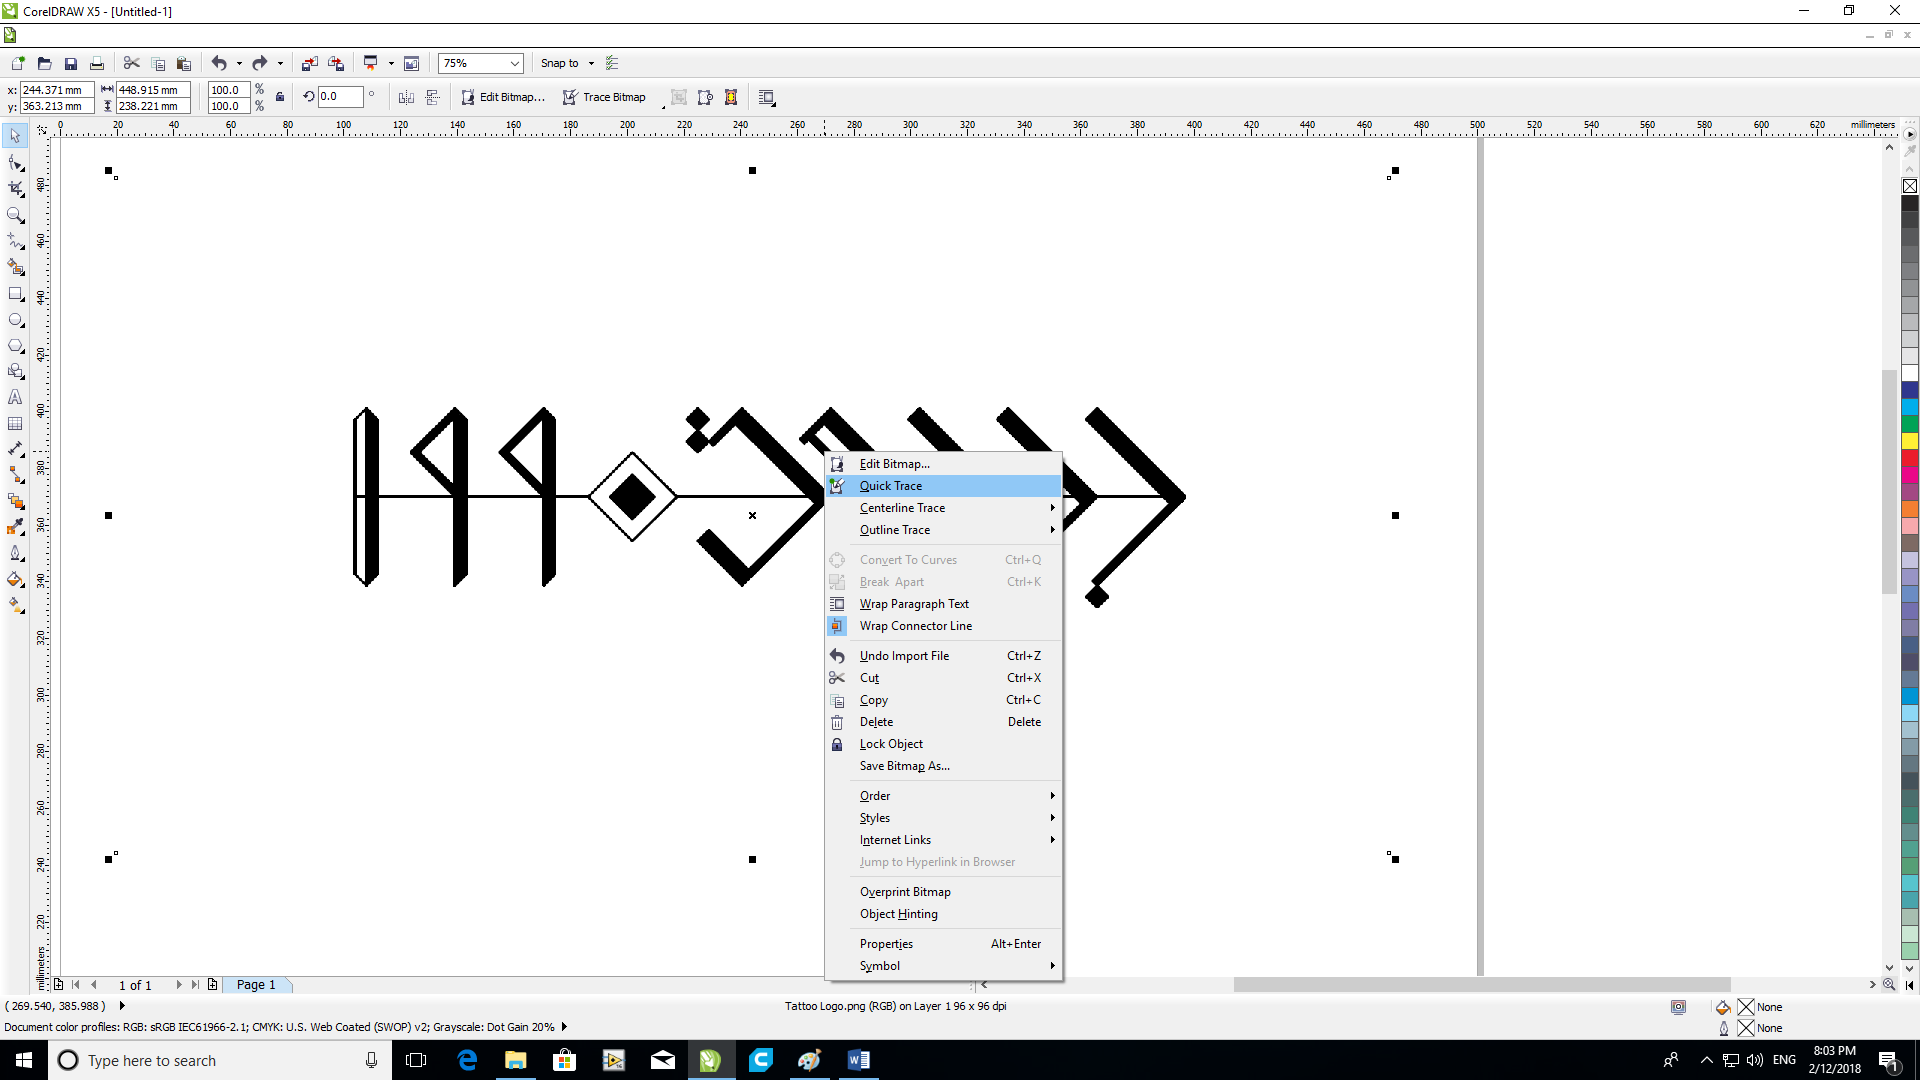Expand the Undo history arrow
The width and height of the screenshot is (1920, 1080).
239,63
